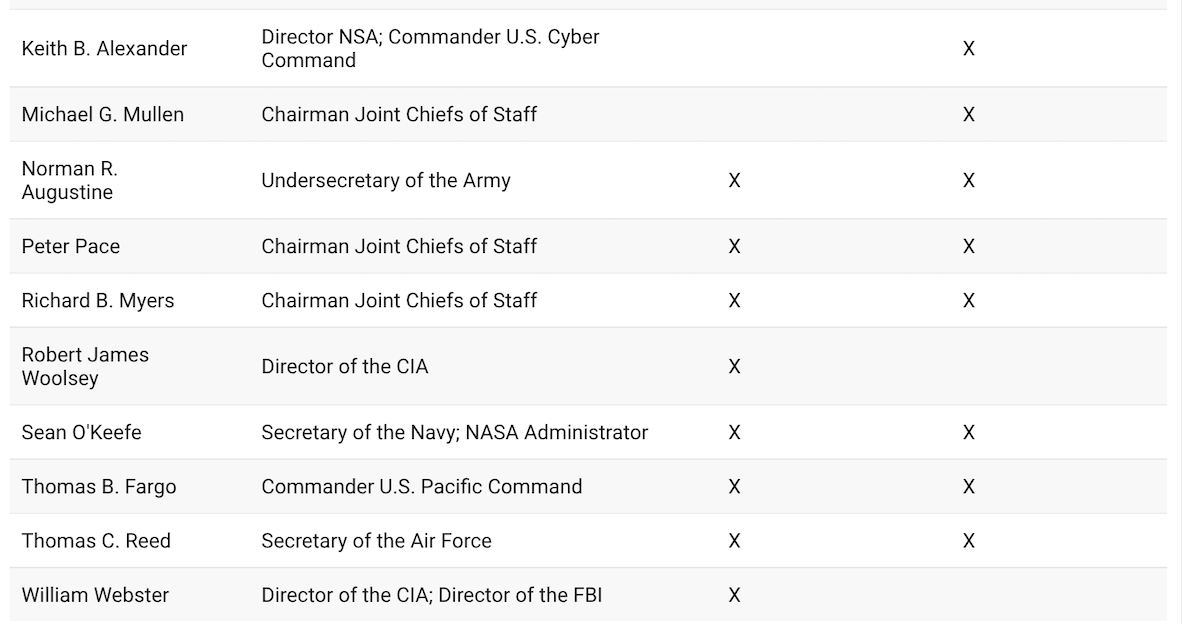The width and height of the screenshot is (1182, 624).
Task: Click Secretary of the Navy; NASA Administrator text
Action: (x=455, y=433)
